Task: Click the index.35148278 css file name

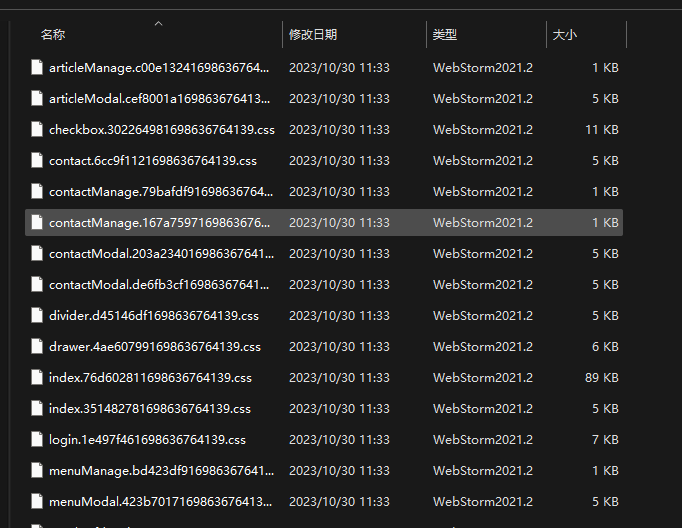Action: pos(150,409)
